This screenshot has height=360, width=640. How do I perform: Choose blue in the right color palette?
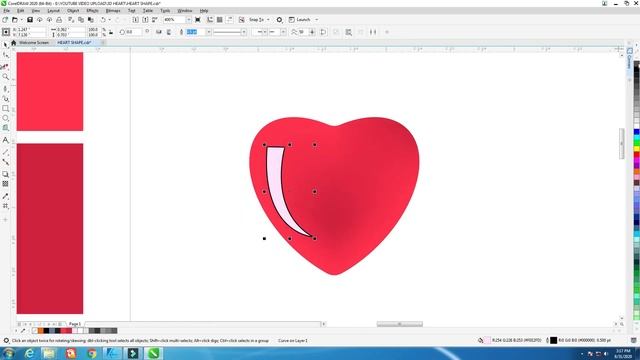636,132
